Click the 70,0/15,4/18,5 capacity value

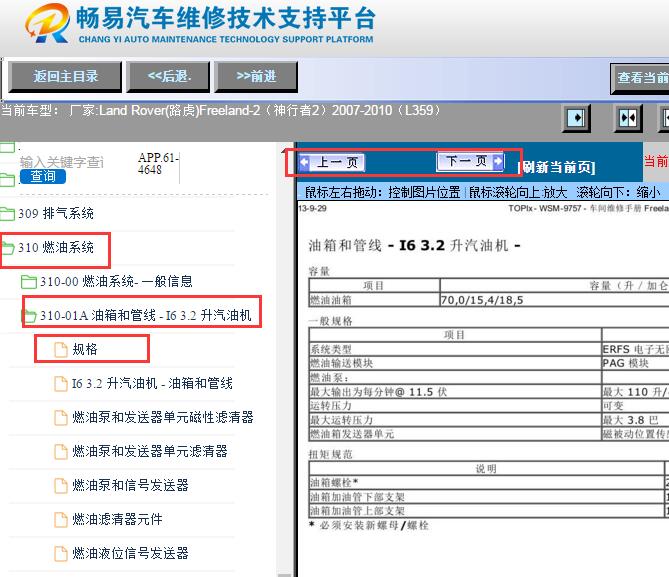tap(482, 300)
